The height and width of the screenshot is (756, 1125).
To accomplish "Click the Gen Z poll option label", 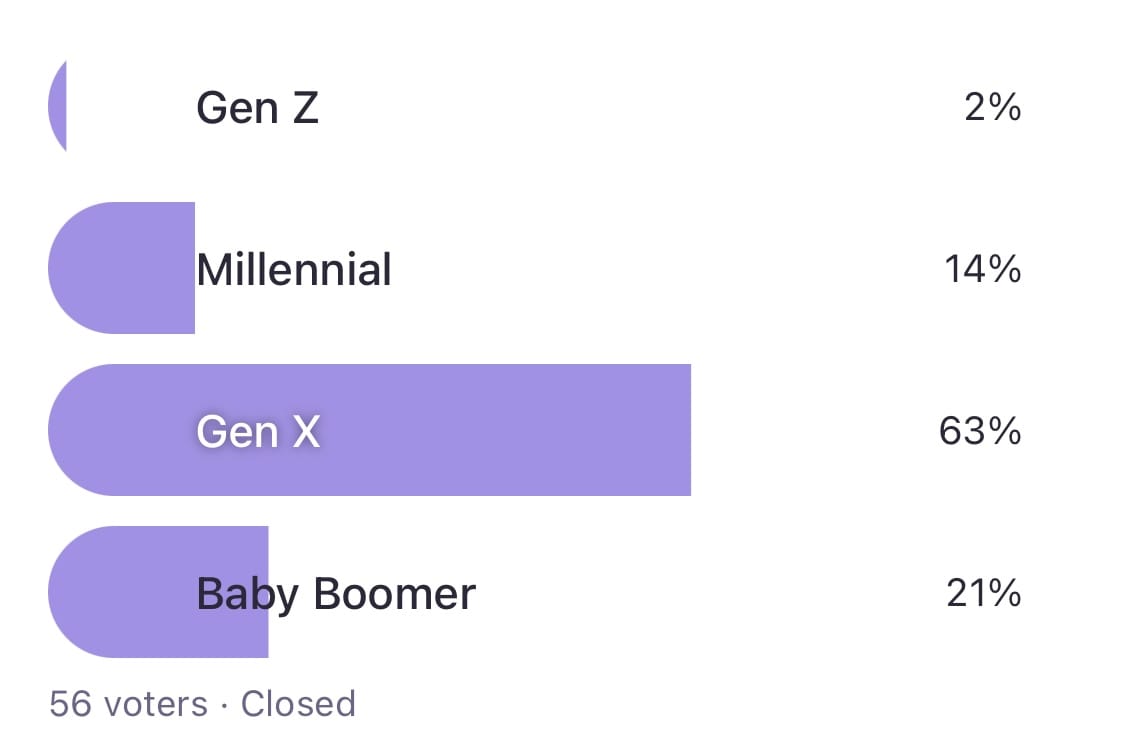I will coord(257,107).
